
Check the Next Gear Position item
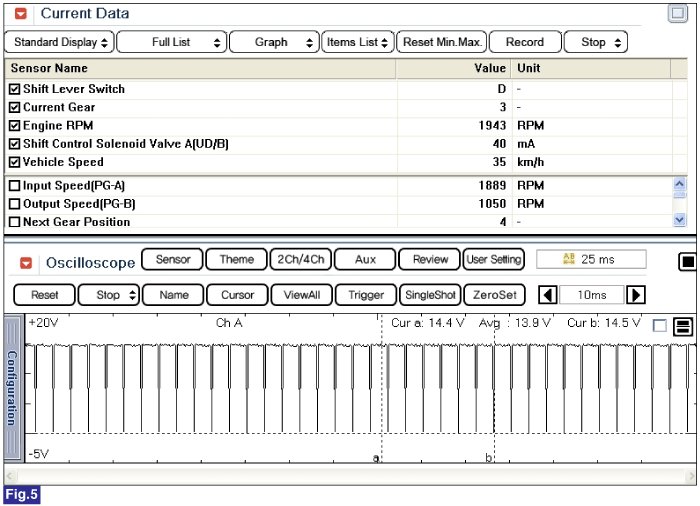14,222
